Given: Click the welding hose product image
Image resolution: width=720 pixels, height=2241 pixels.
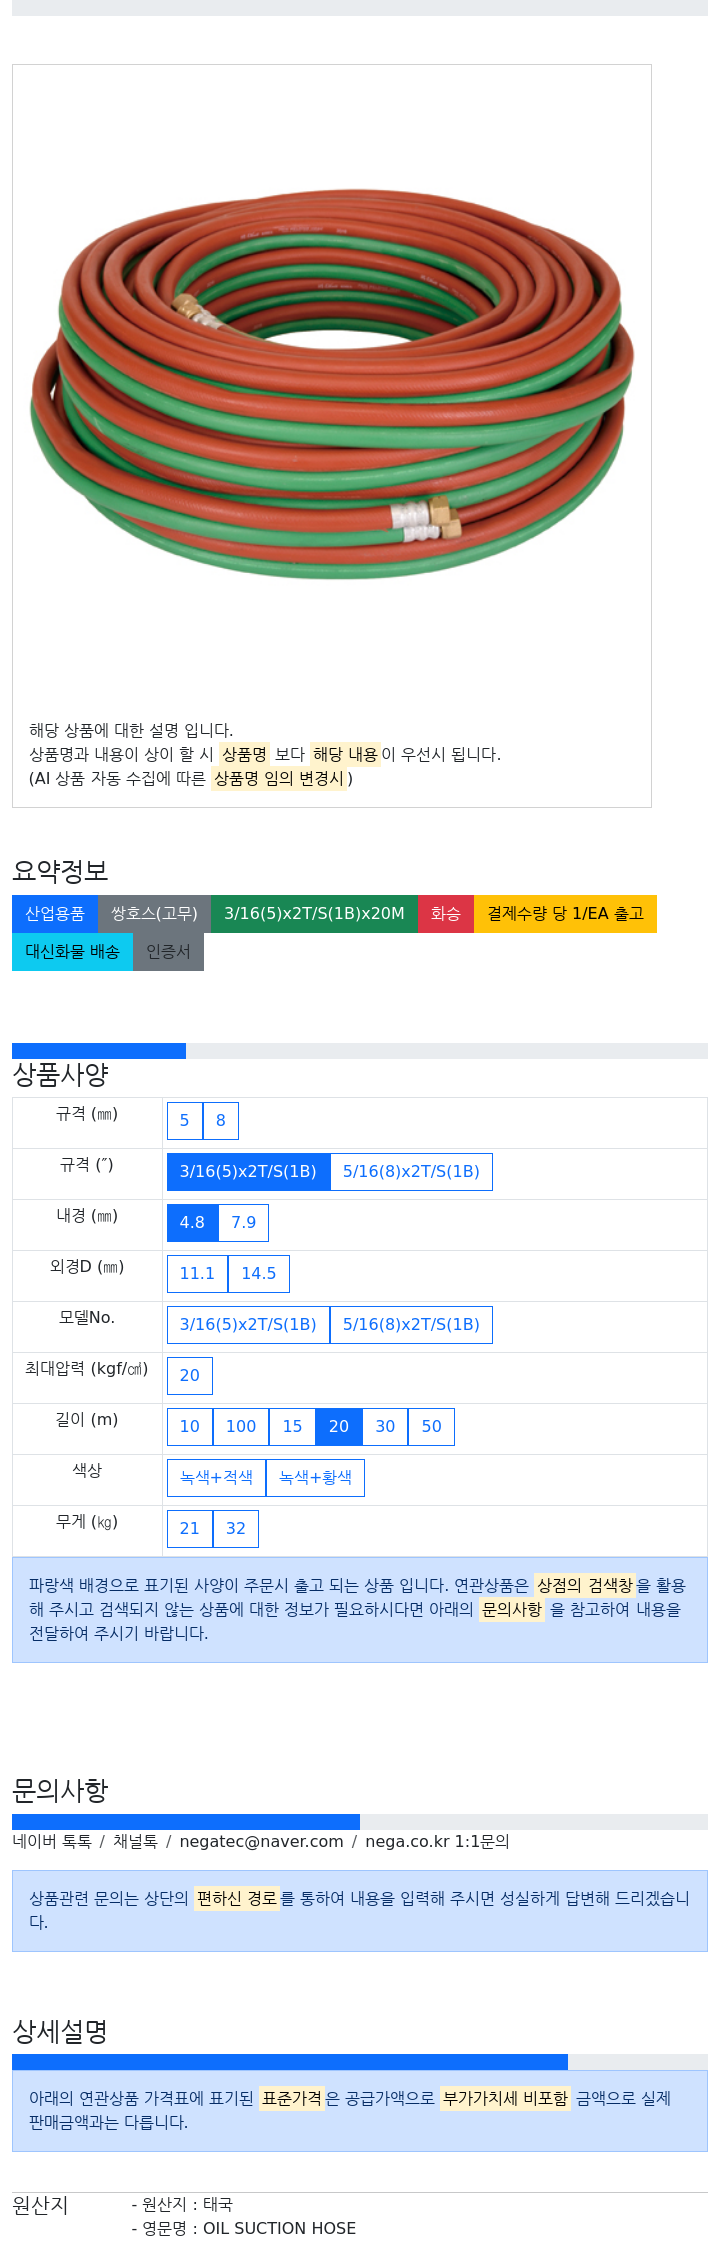Looking at the screenshot, I should click(x=331, y=385).
